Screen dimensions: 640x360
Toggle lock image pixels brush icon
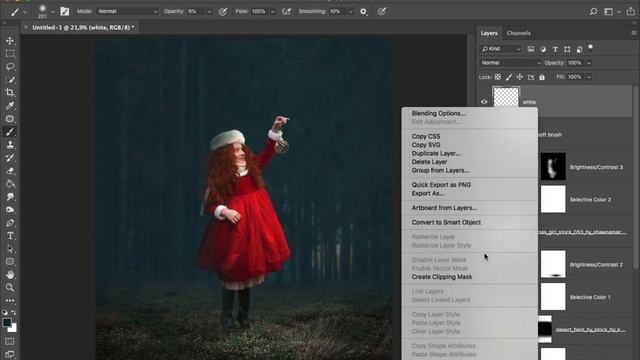pos(509,77)
